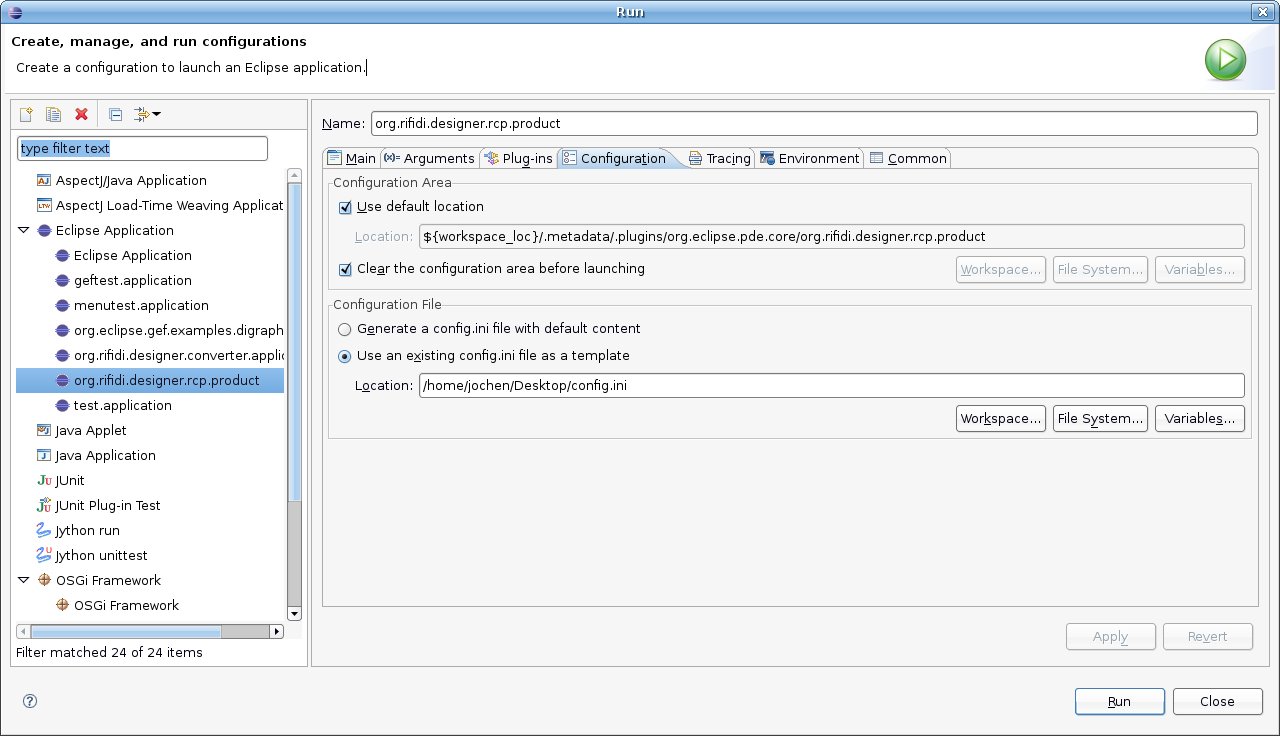
Task: Click the Java Applet icon
Action: coord(43,431)
